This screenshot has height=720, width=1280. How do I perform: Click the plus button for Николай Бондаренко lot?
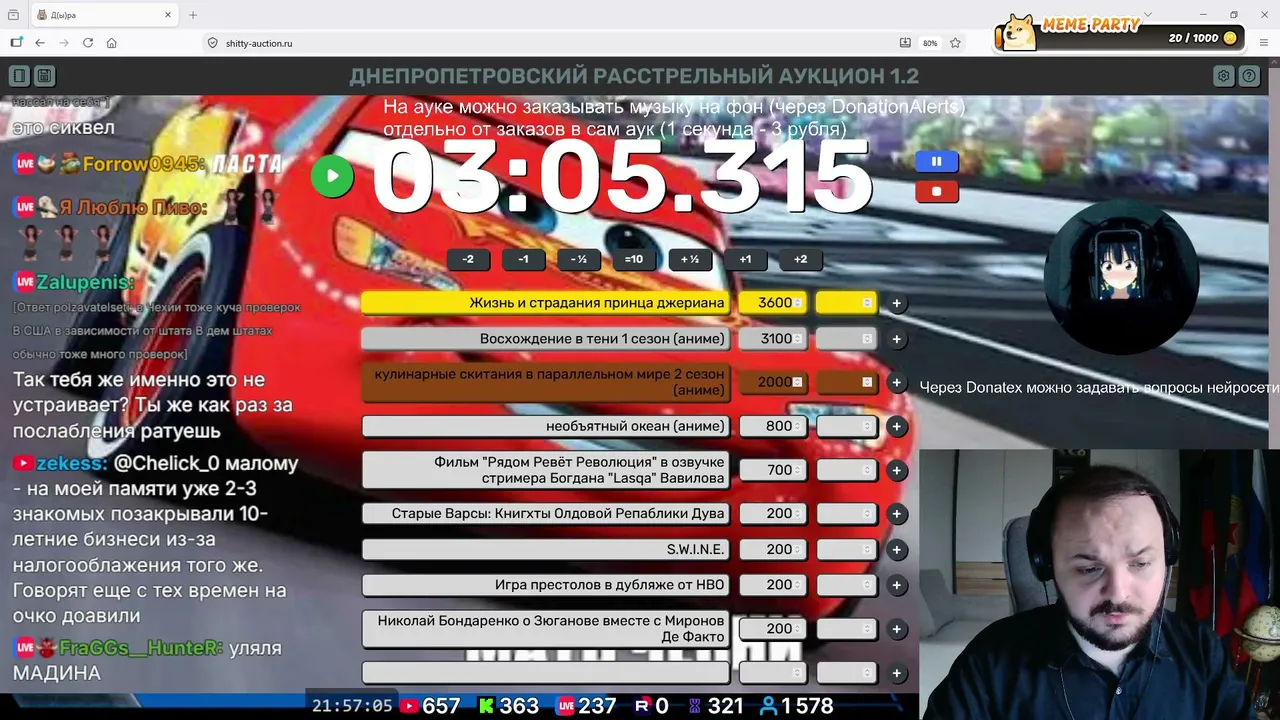[x=896, y=629]
